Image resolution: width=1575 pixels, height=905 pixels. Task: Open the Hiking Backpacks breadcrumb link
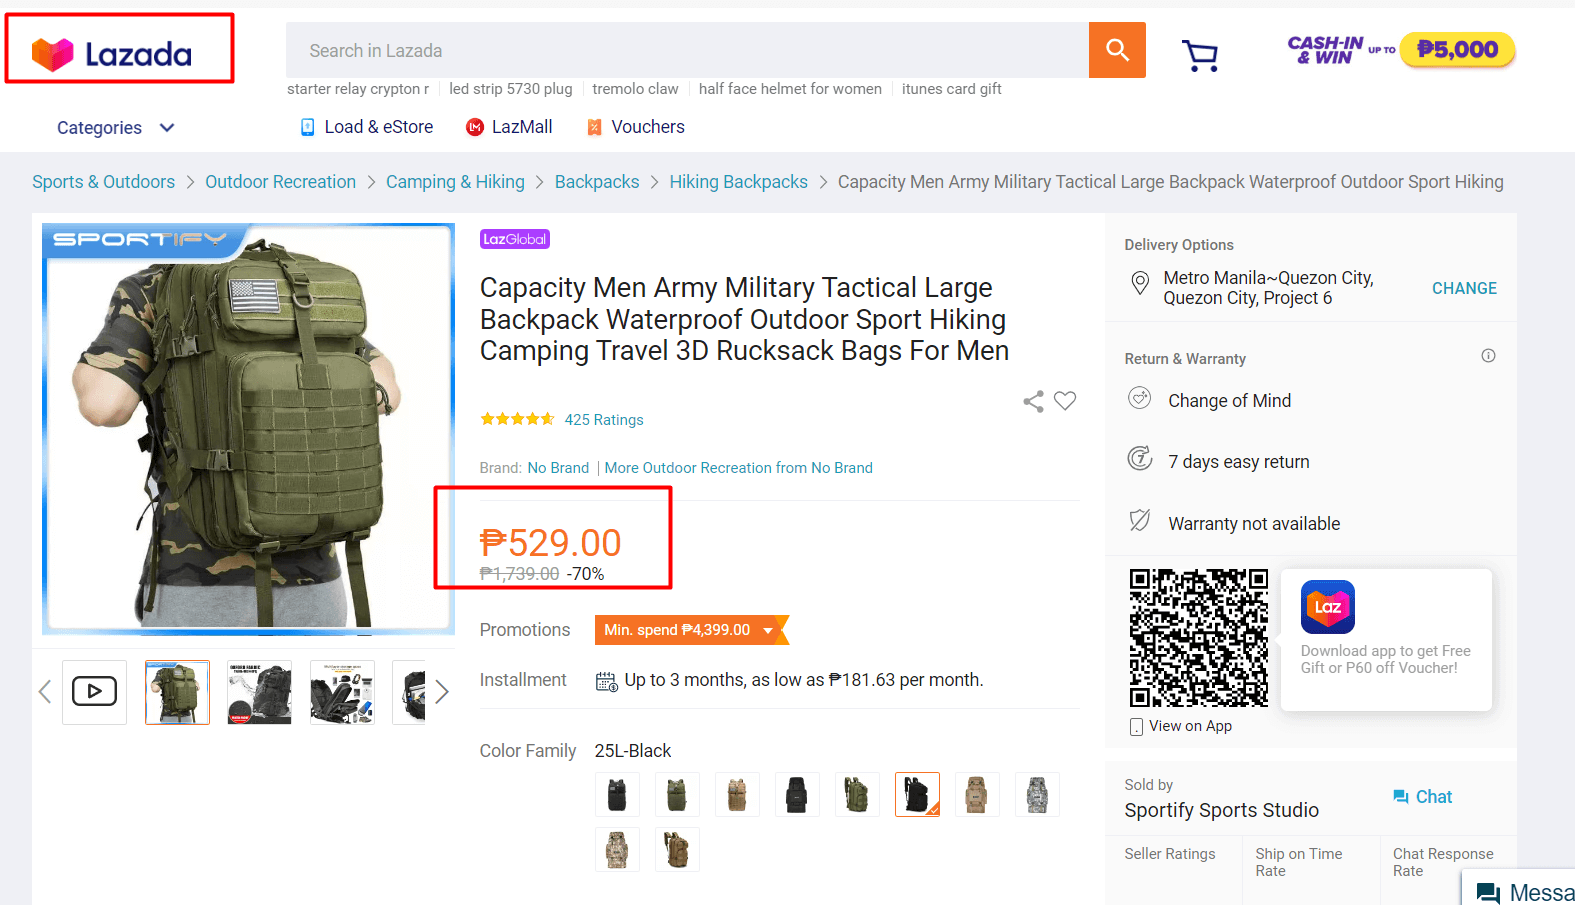click(x=738, y=182)
